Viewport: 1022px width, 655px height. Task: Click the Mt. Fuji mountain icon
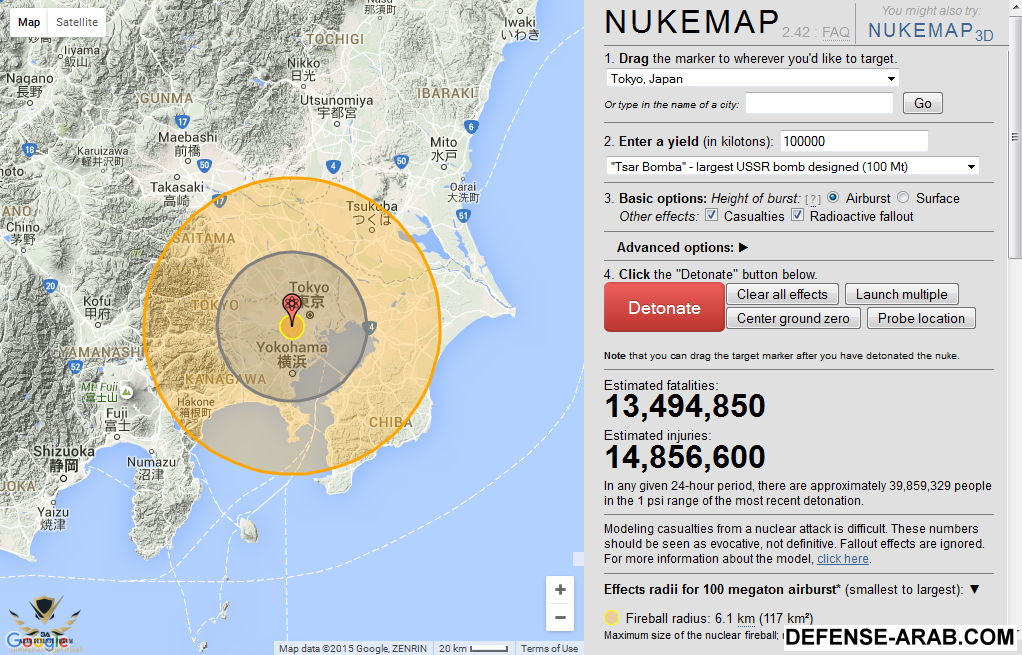click(127, 392)
